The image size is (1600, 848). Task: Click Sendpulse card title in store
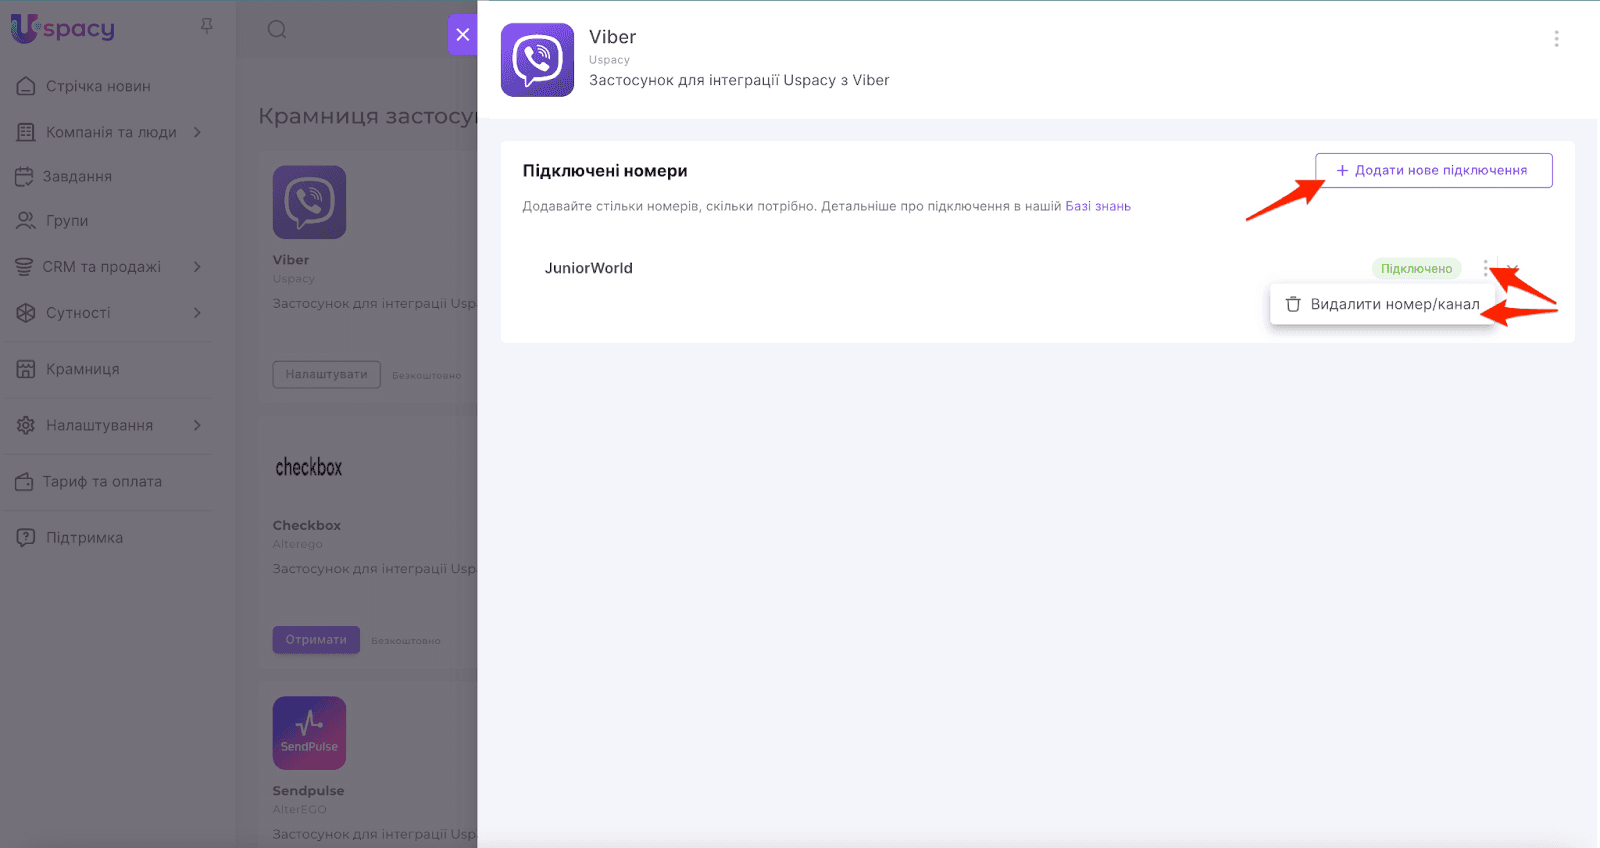(x=308, y=790)
